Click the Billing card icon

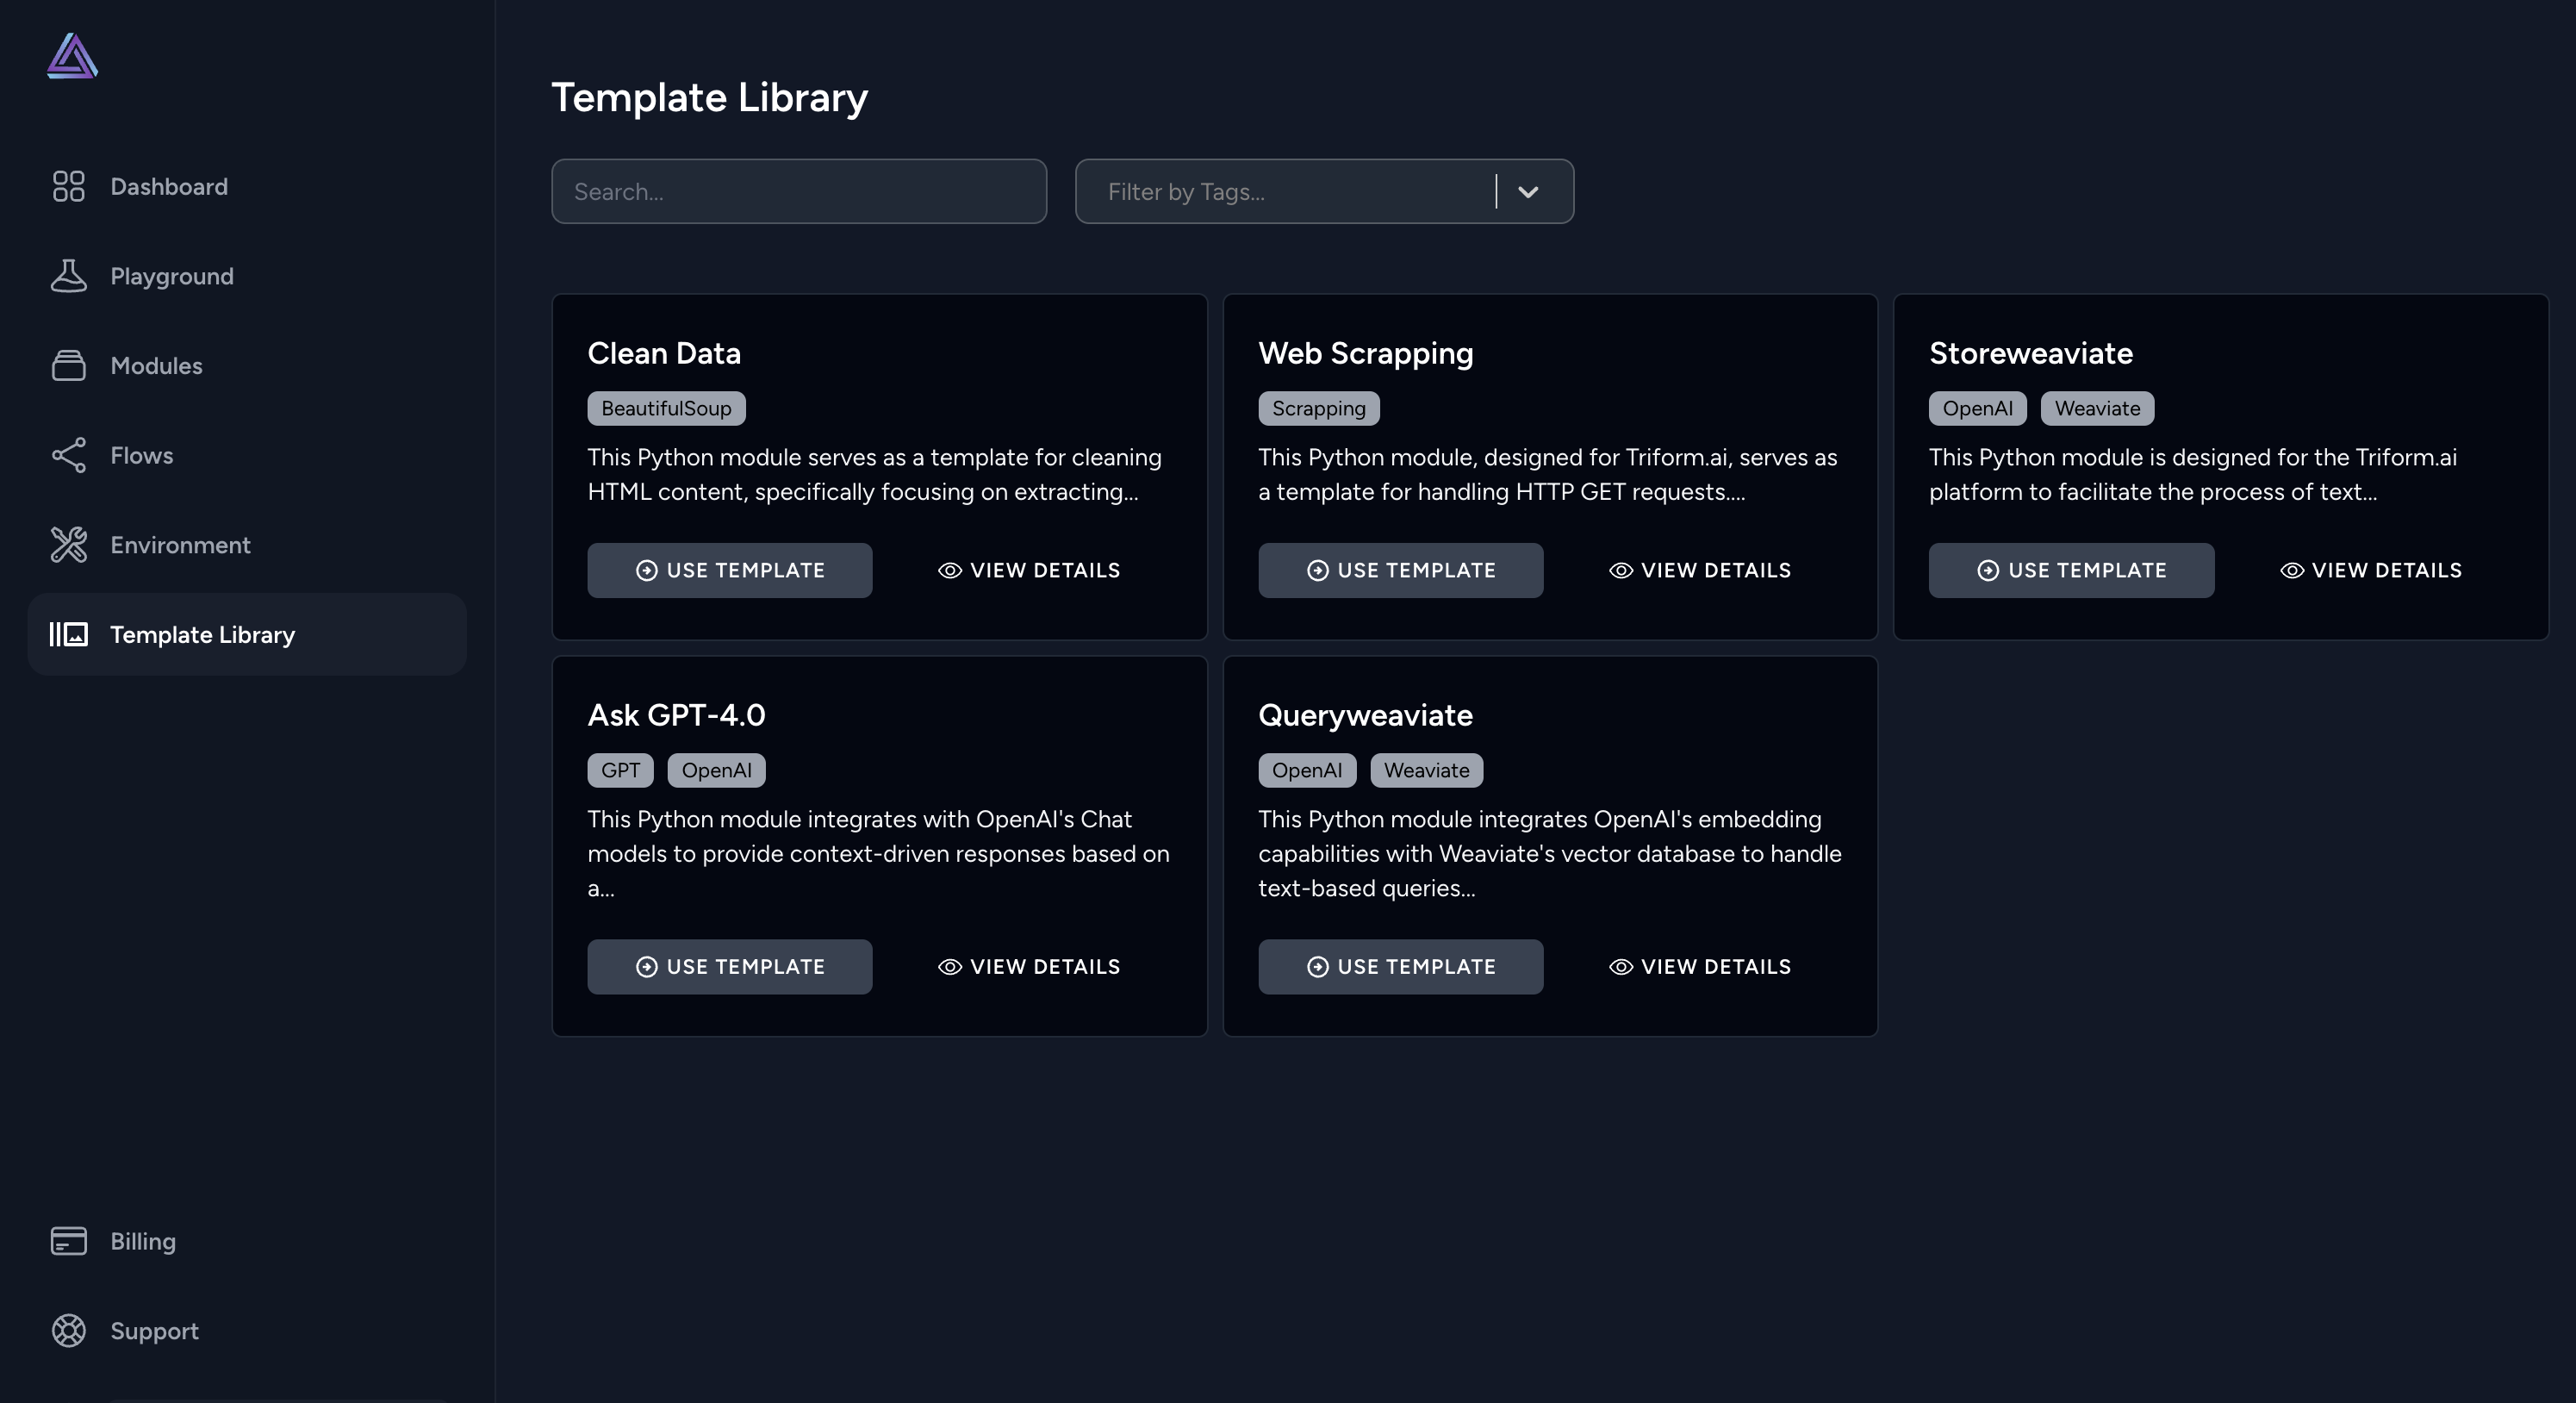[x=68, y=1241]
